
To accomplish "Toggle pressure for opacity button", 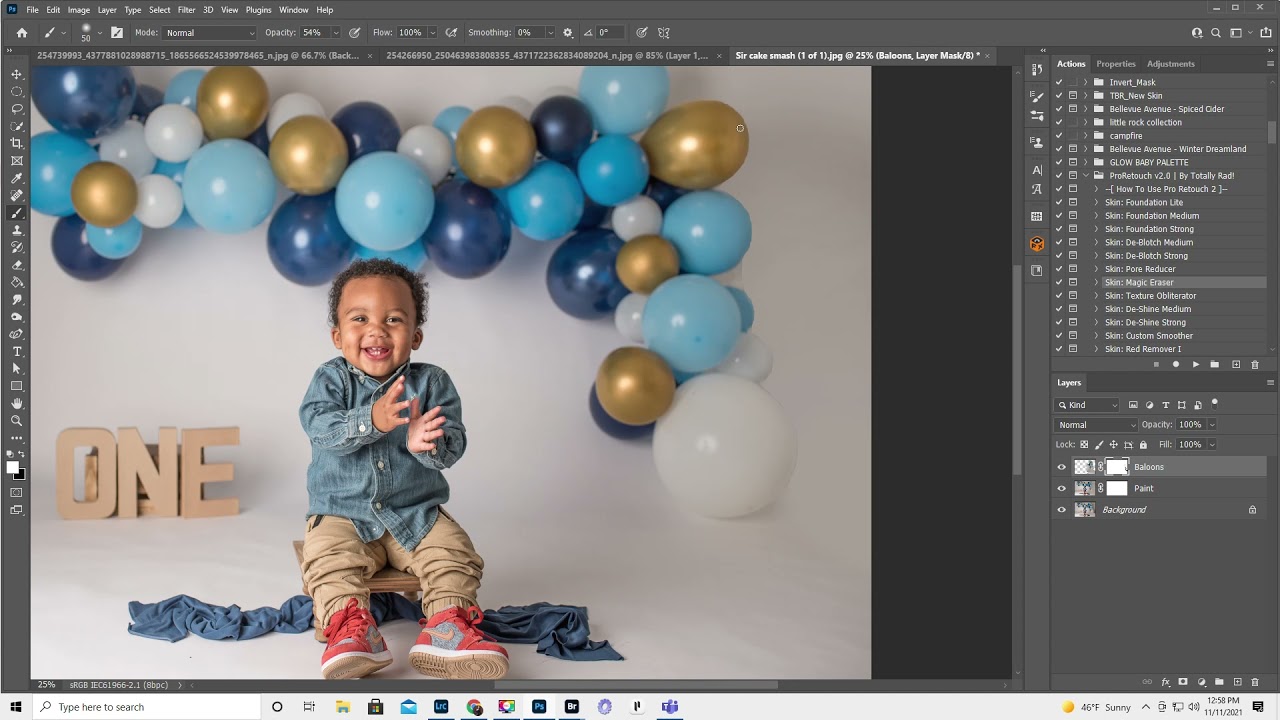I will (x=355, y=33).
